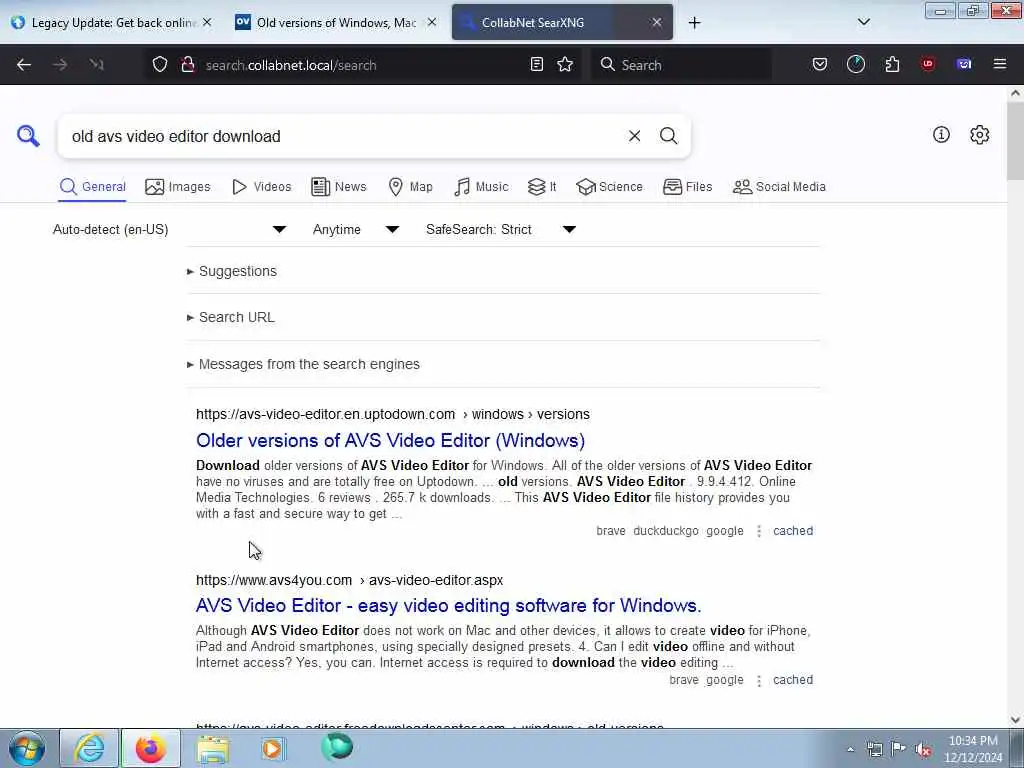The height and width of the screenshot is (768, 1024).
Task: Open the site security padlock info
Action: (188, 65)
